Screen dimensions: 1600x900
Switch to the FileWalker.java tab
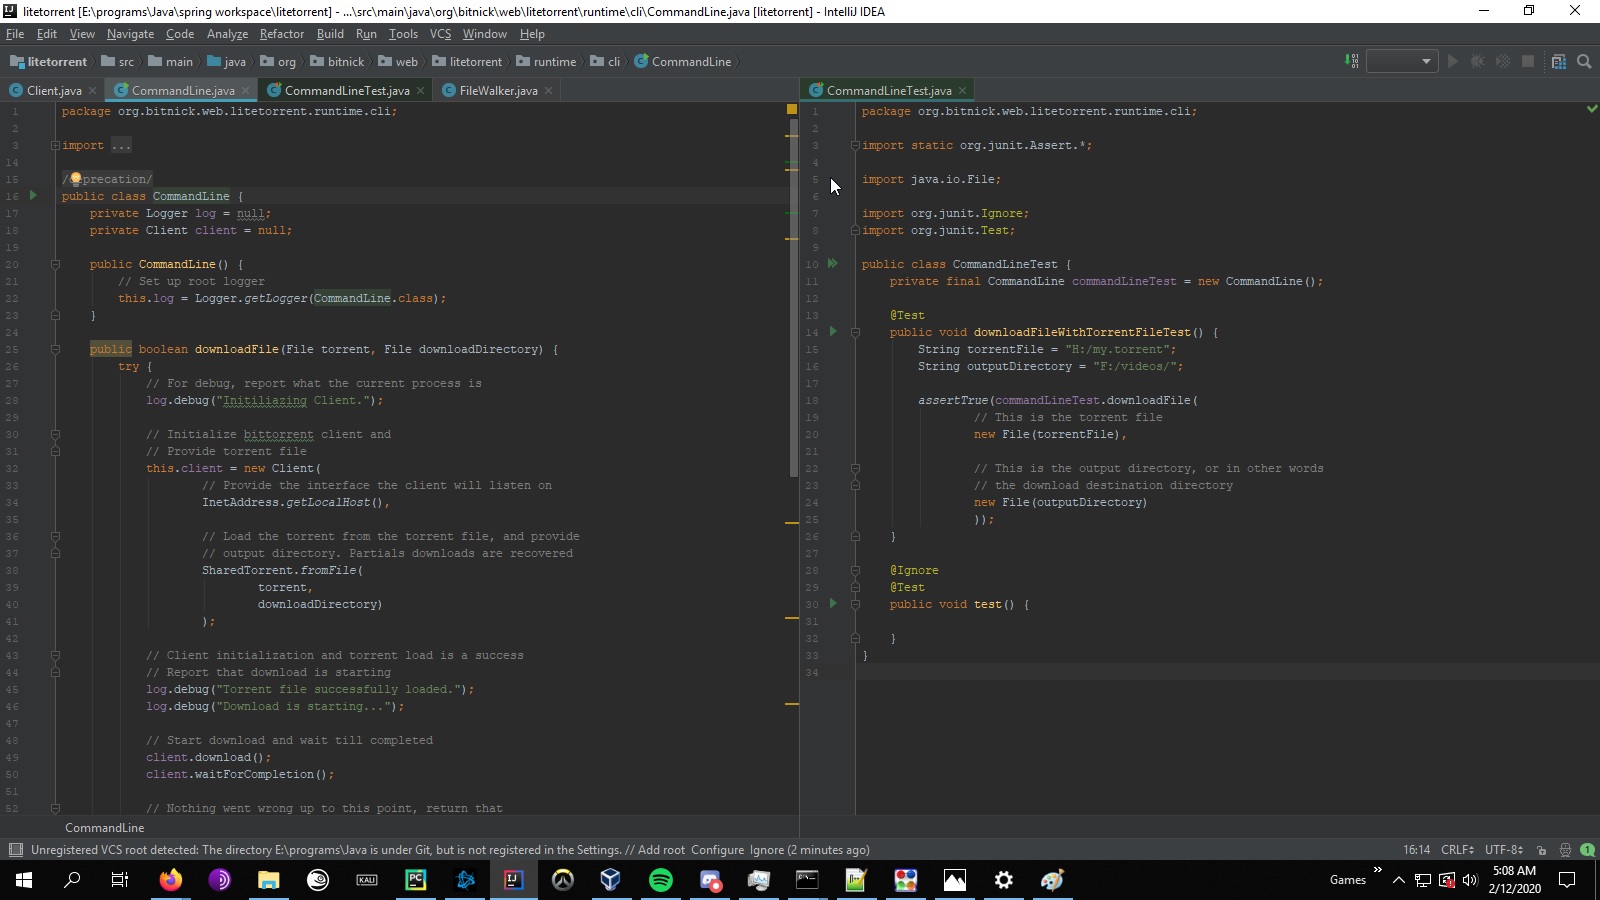(x=496, y=90)
